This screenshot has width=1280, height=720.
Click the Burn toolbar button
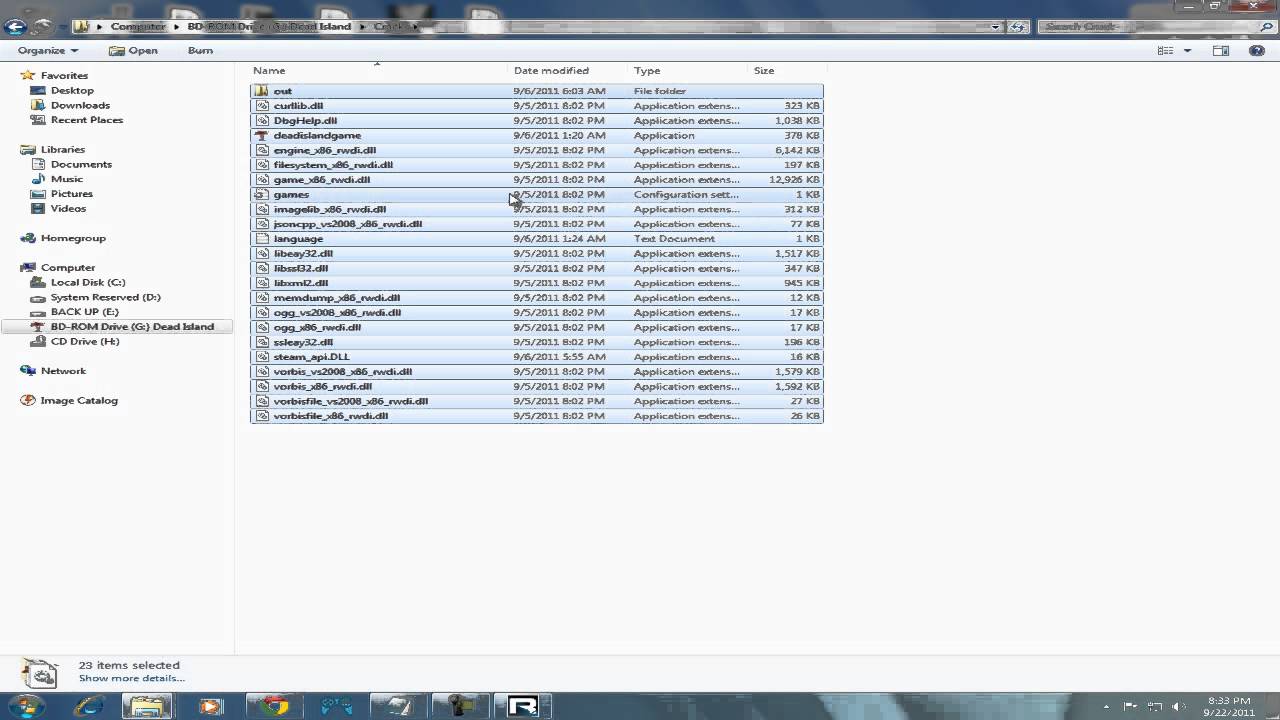point(200,50)
